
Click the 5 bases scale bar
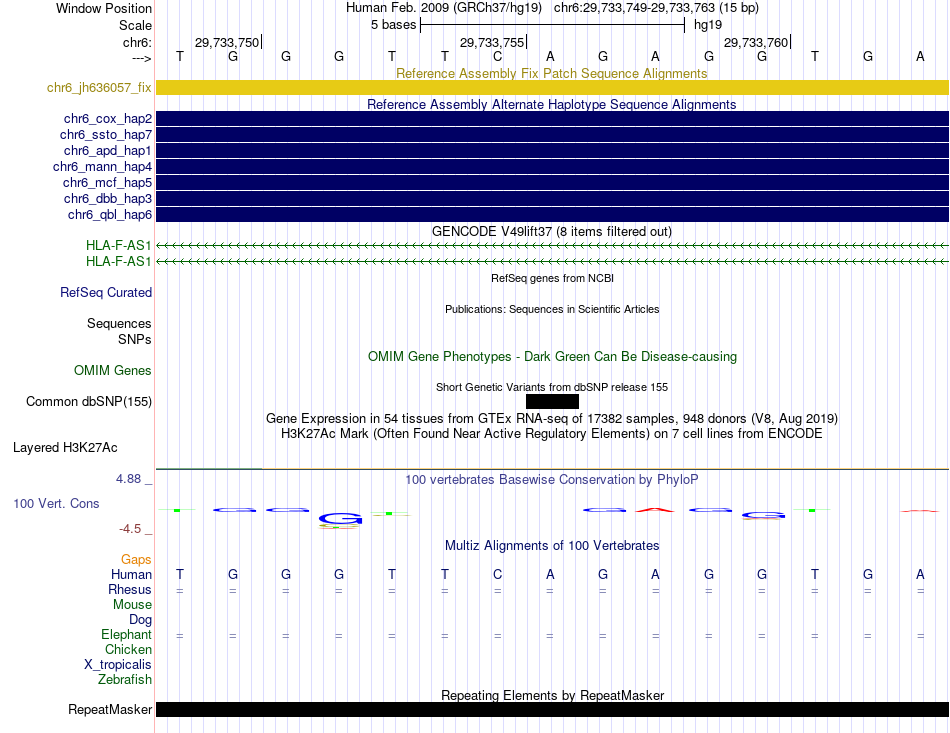(552, 25)
